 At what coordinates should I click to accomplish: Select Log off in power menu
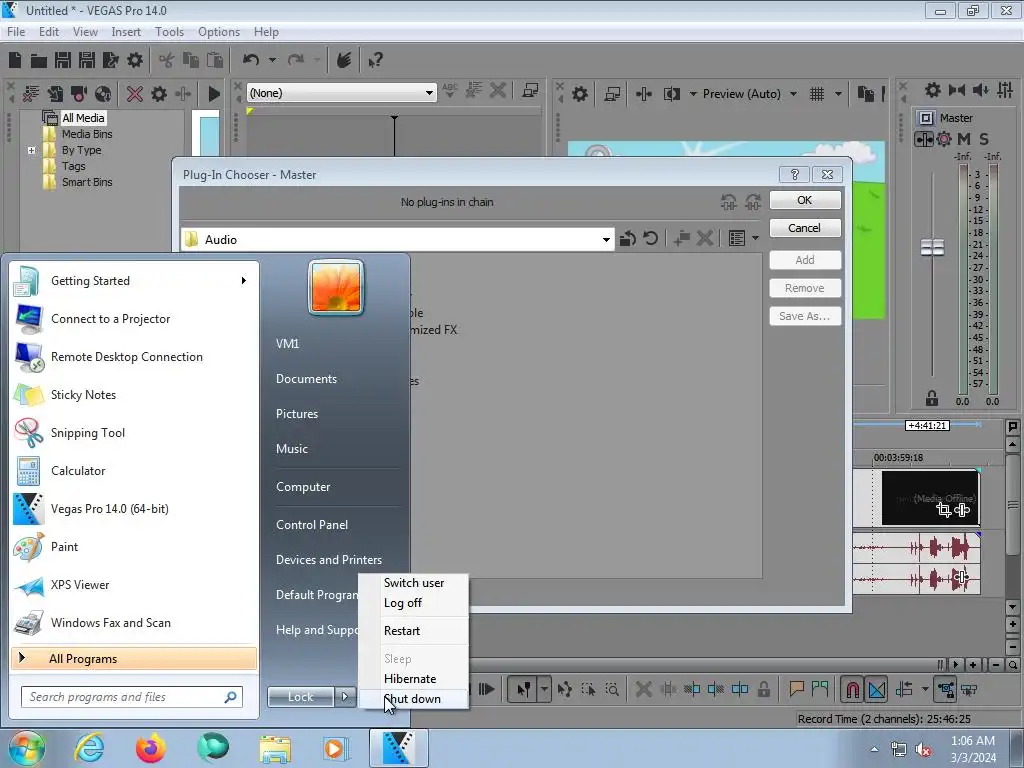pos(413,603)
